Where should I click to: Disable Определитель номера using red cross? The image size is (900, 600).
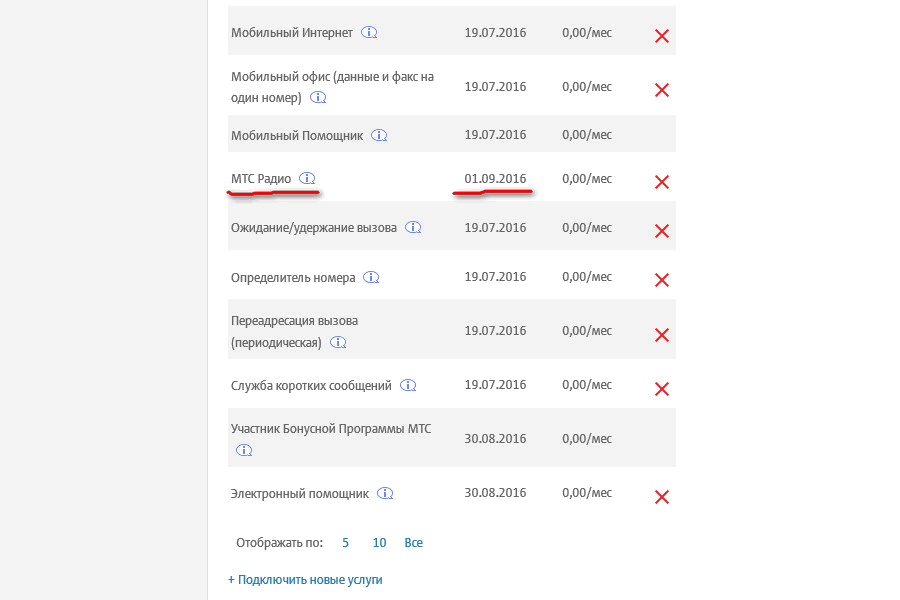(x=661, y=280)
